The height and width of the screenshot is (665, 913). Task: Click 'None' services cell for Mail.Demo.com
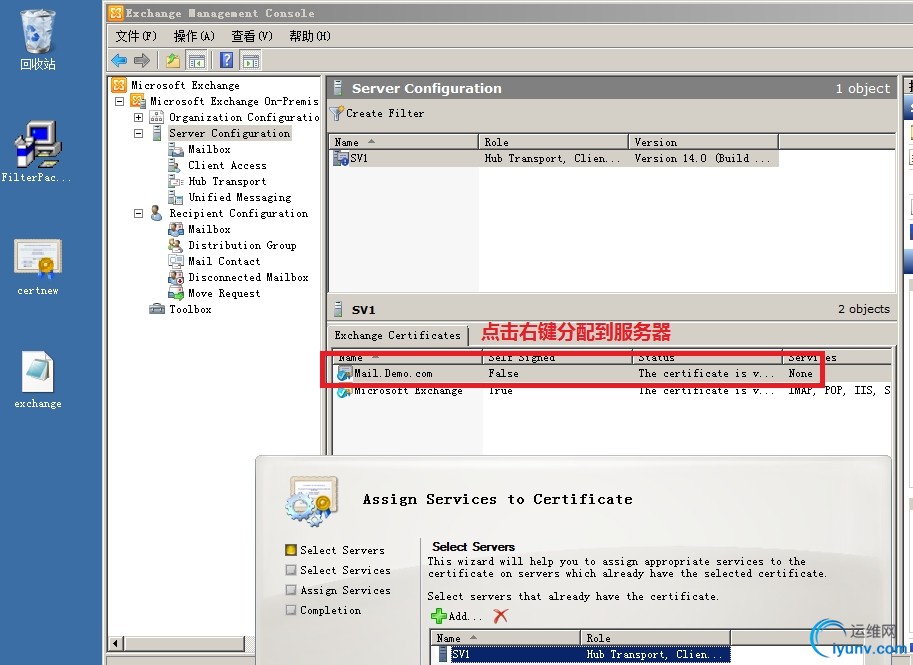(800, 373)
